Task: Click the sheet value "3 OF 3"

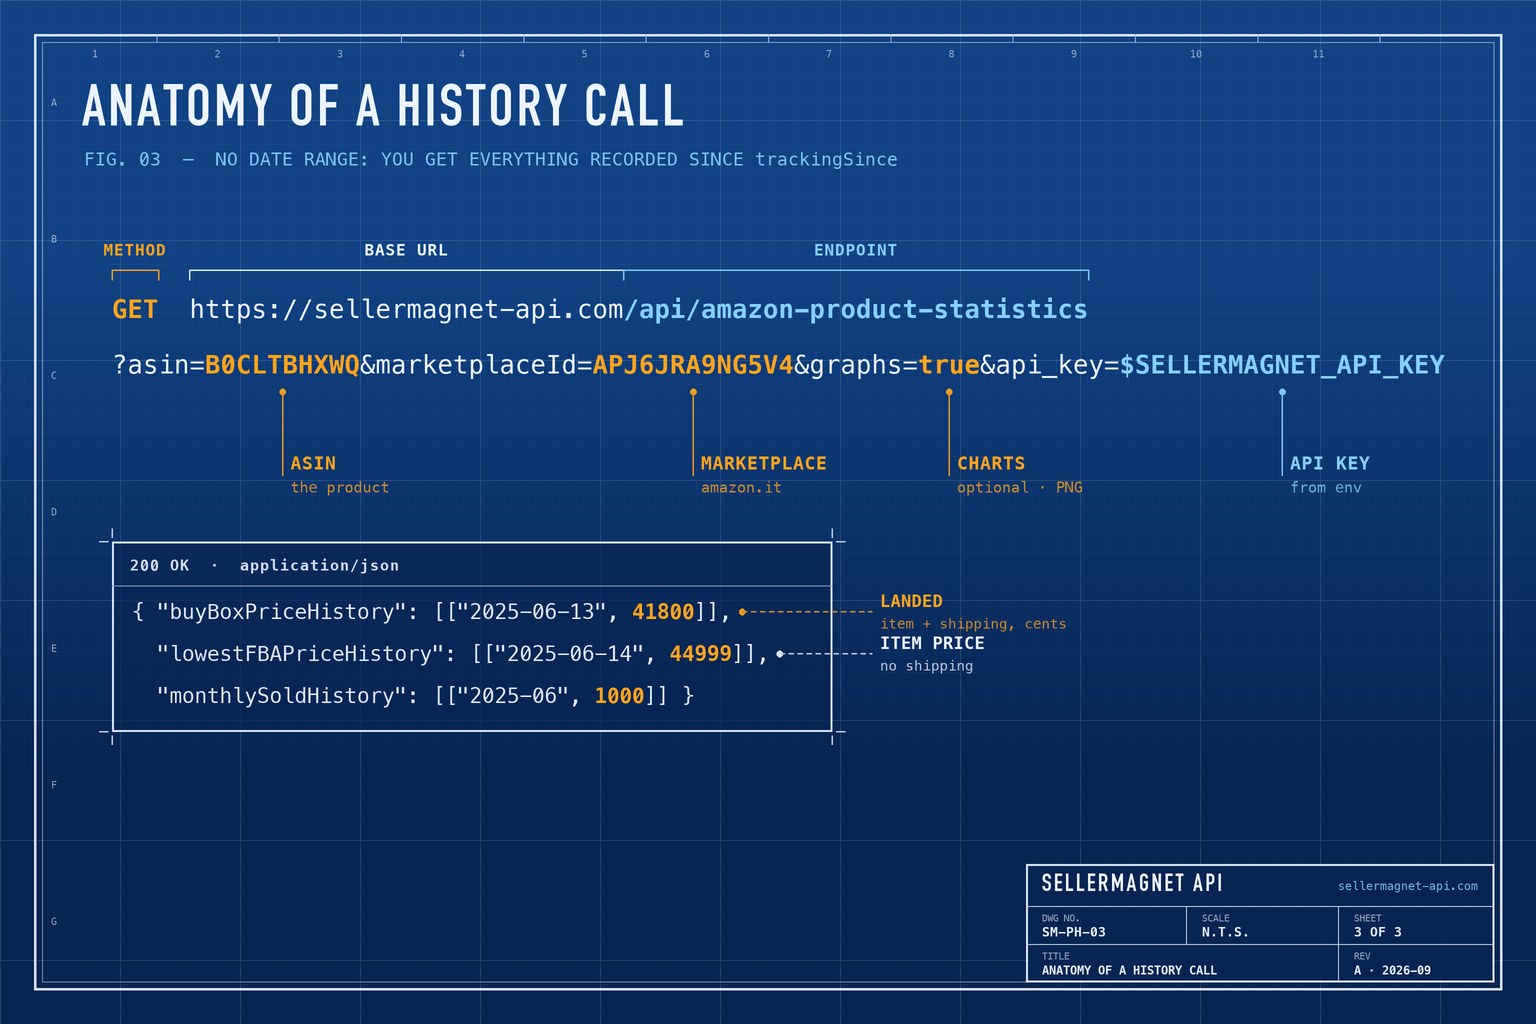Action: (x=1378, y=932)
